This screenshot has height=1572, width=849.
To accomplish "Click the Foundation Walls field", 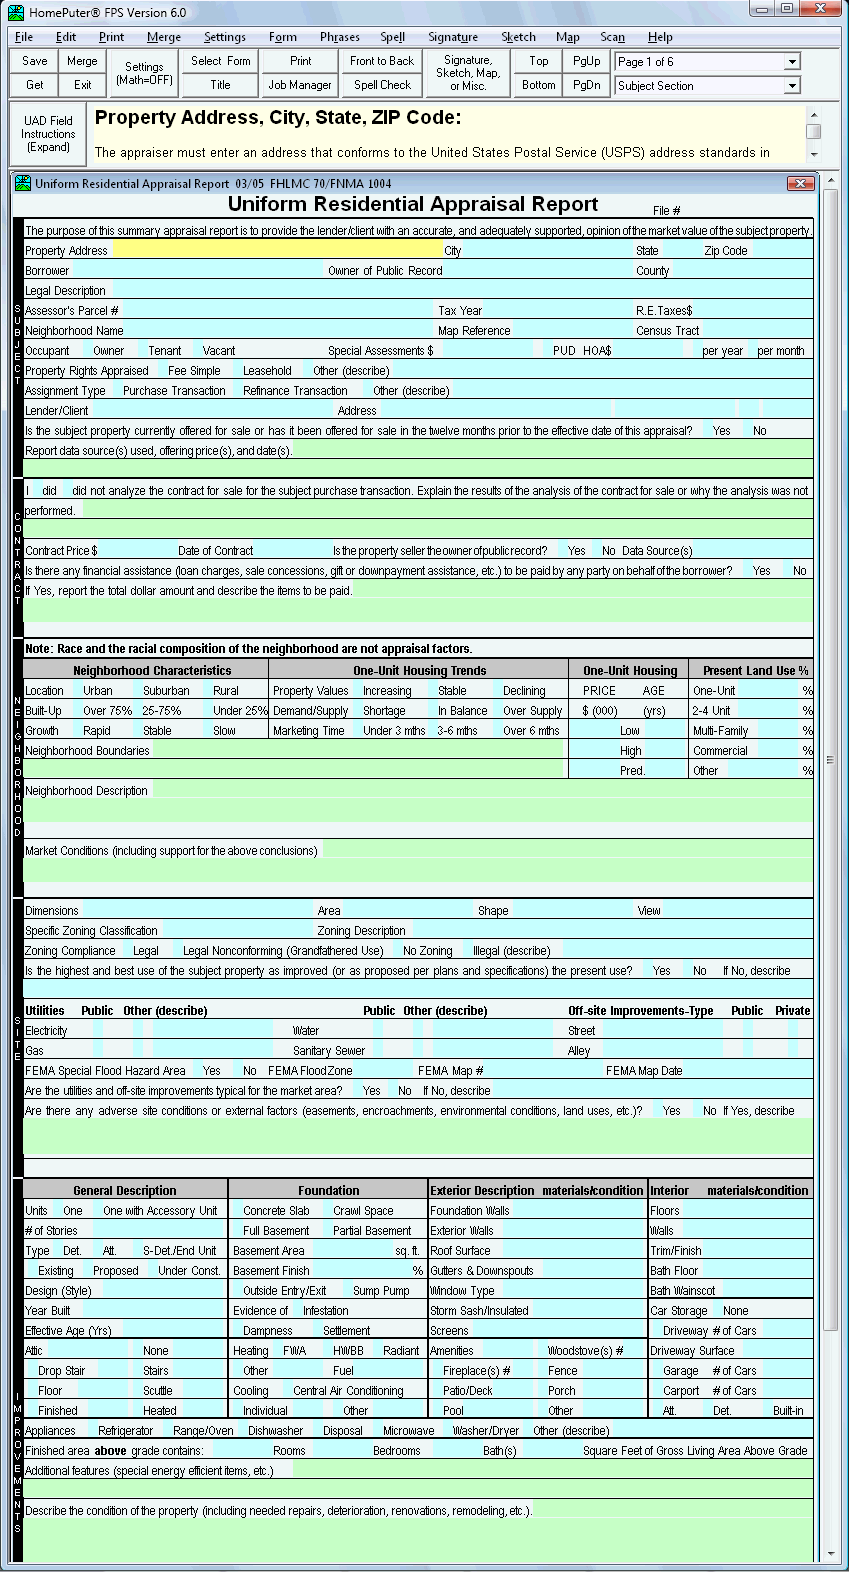I will coord(578,1210).
